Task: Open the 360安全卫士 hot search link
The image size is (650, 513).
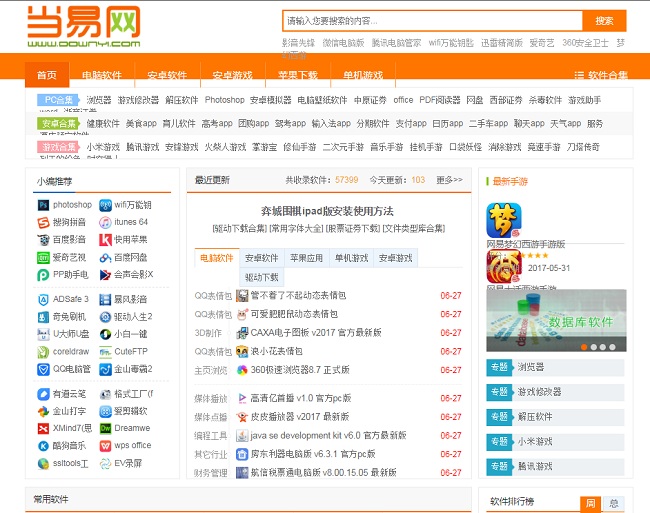Action: tap(585, 43)
